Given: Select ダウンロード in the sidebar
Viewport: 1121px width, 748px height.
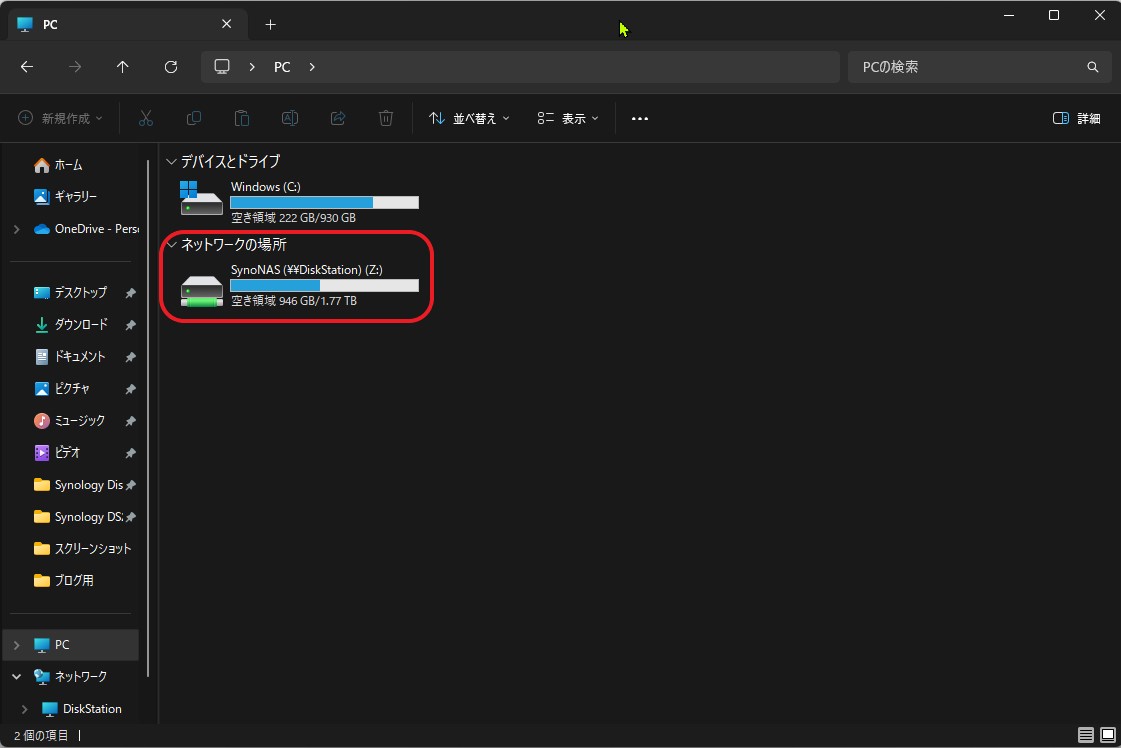Looking at the screenshot, I should [80, 325].
